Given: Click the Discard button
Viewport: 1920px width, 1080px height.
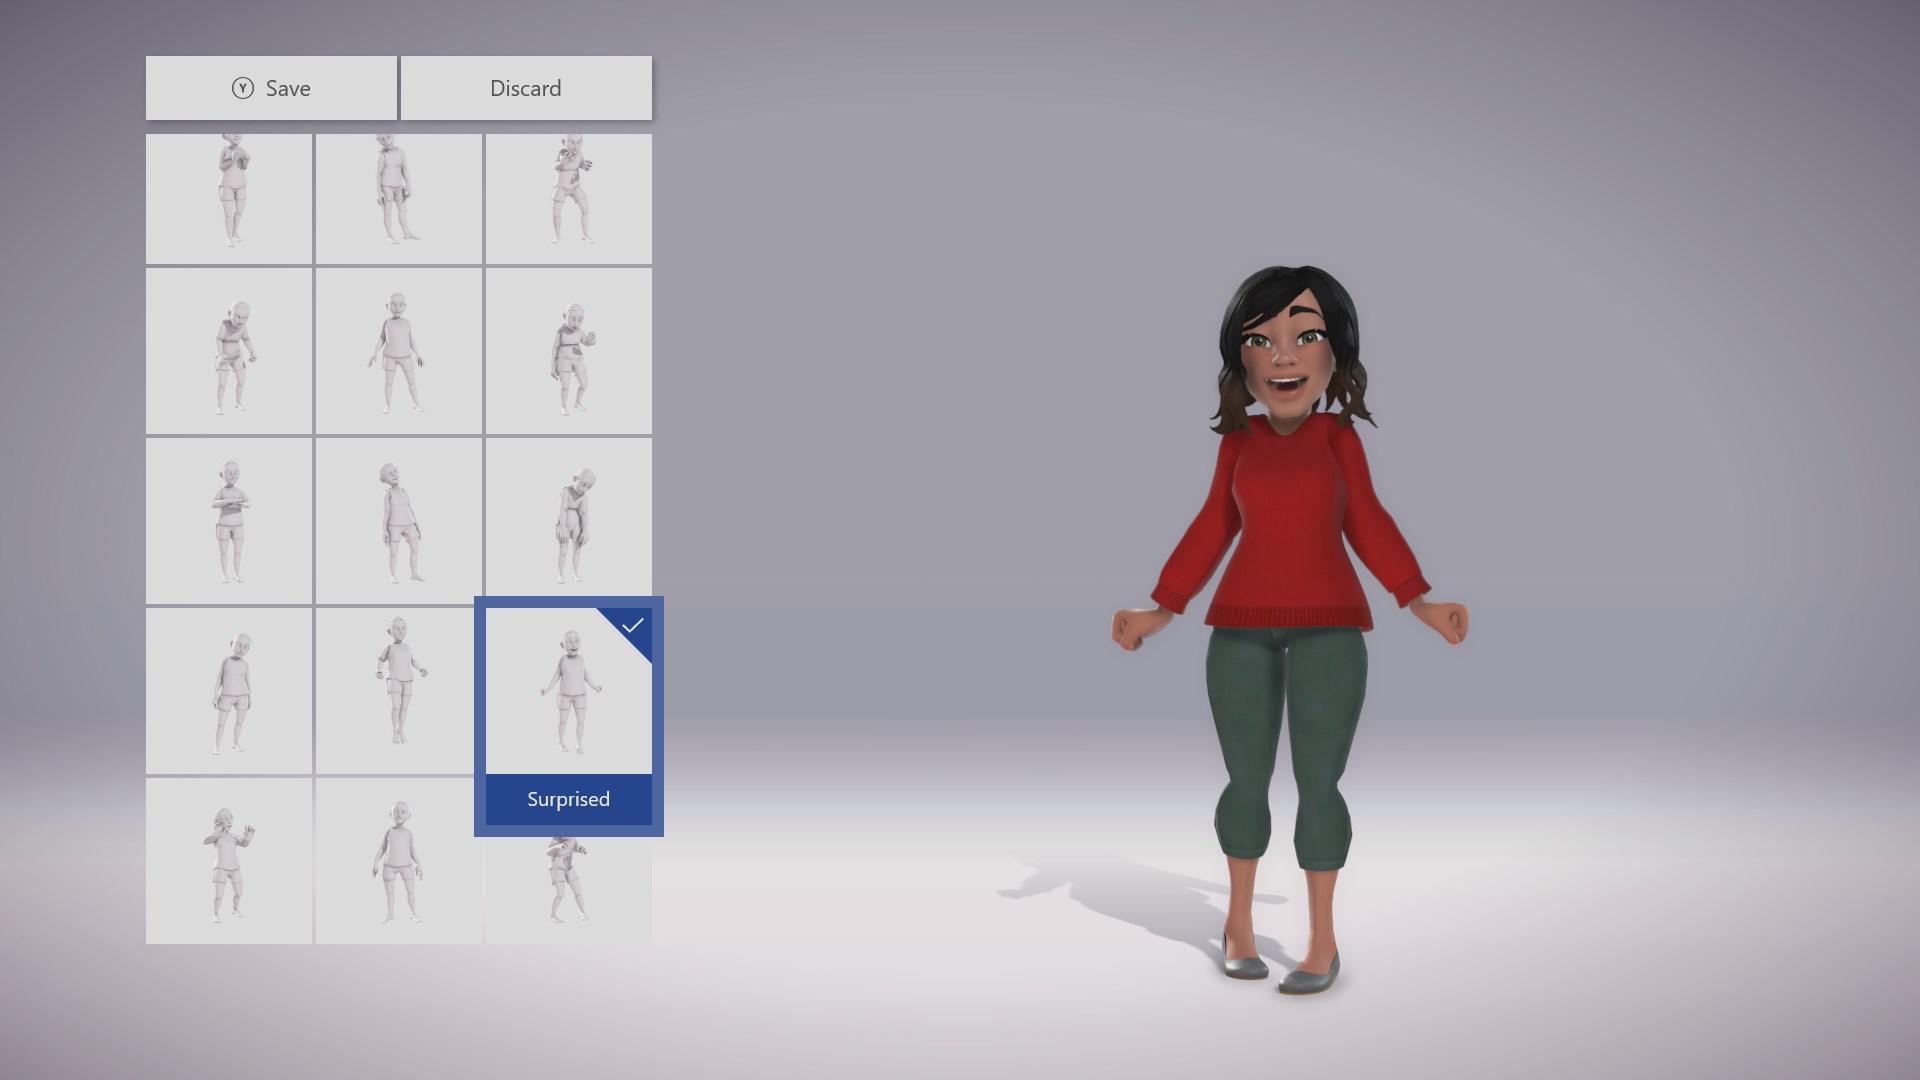Looking at the screenshot, I should (526, 88).
